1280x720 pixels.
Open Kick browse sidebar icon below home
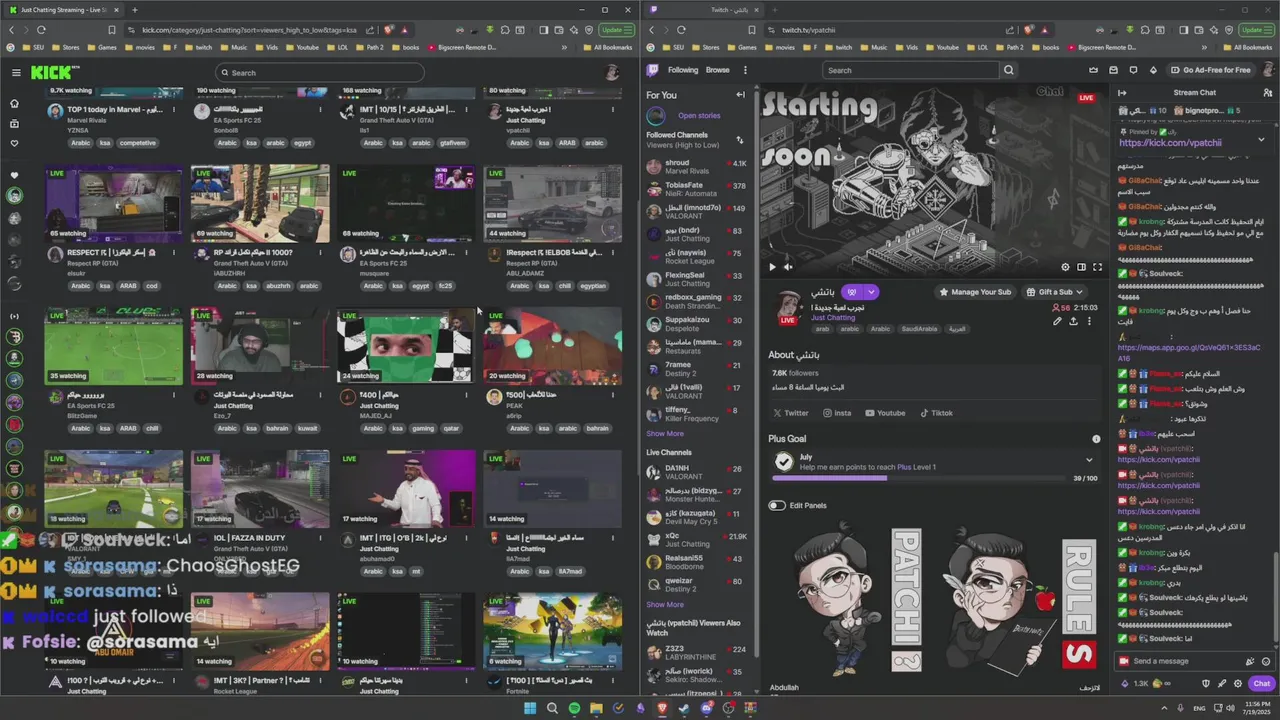[14, 123]
